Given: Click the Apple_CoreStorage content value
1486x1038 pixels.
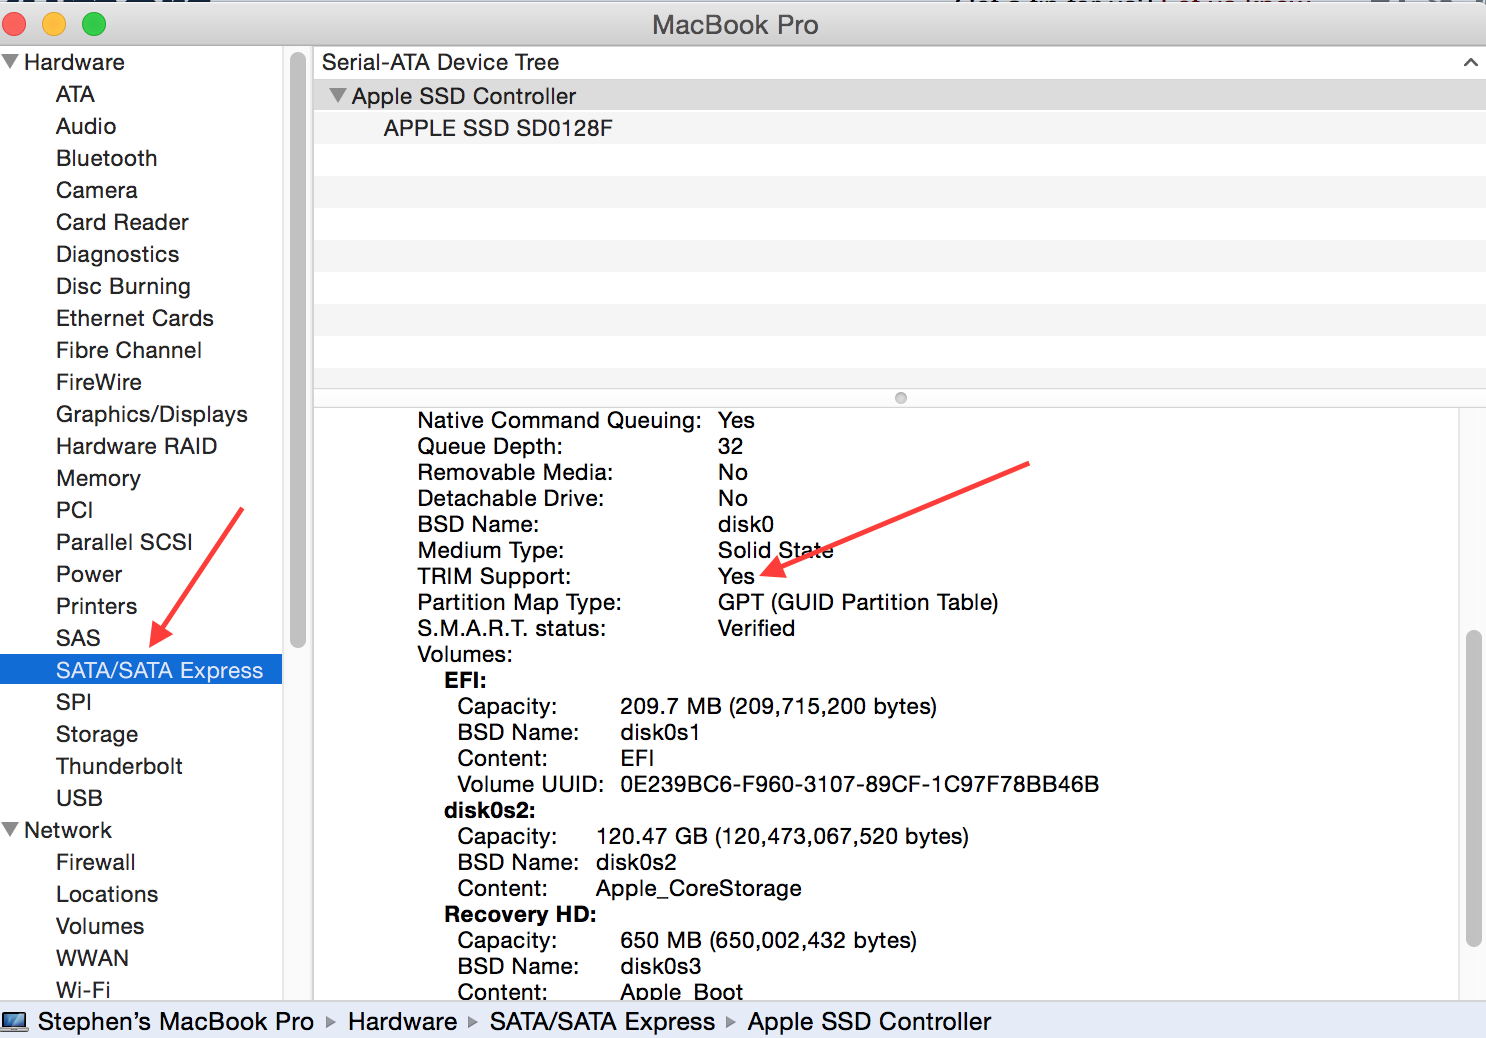Looking at the screenshot, I should click(699, 888).
